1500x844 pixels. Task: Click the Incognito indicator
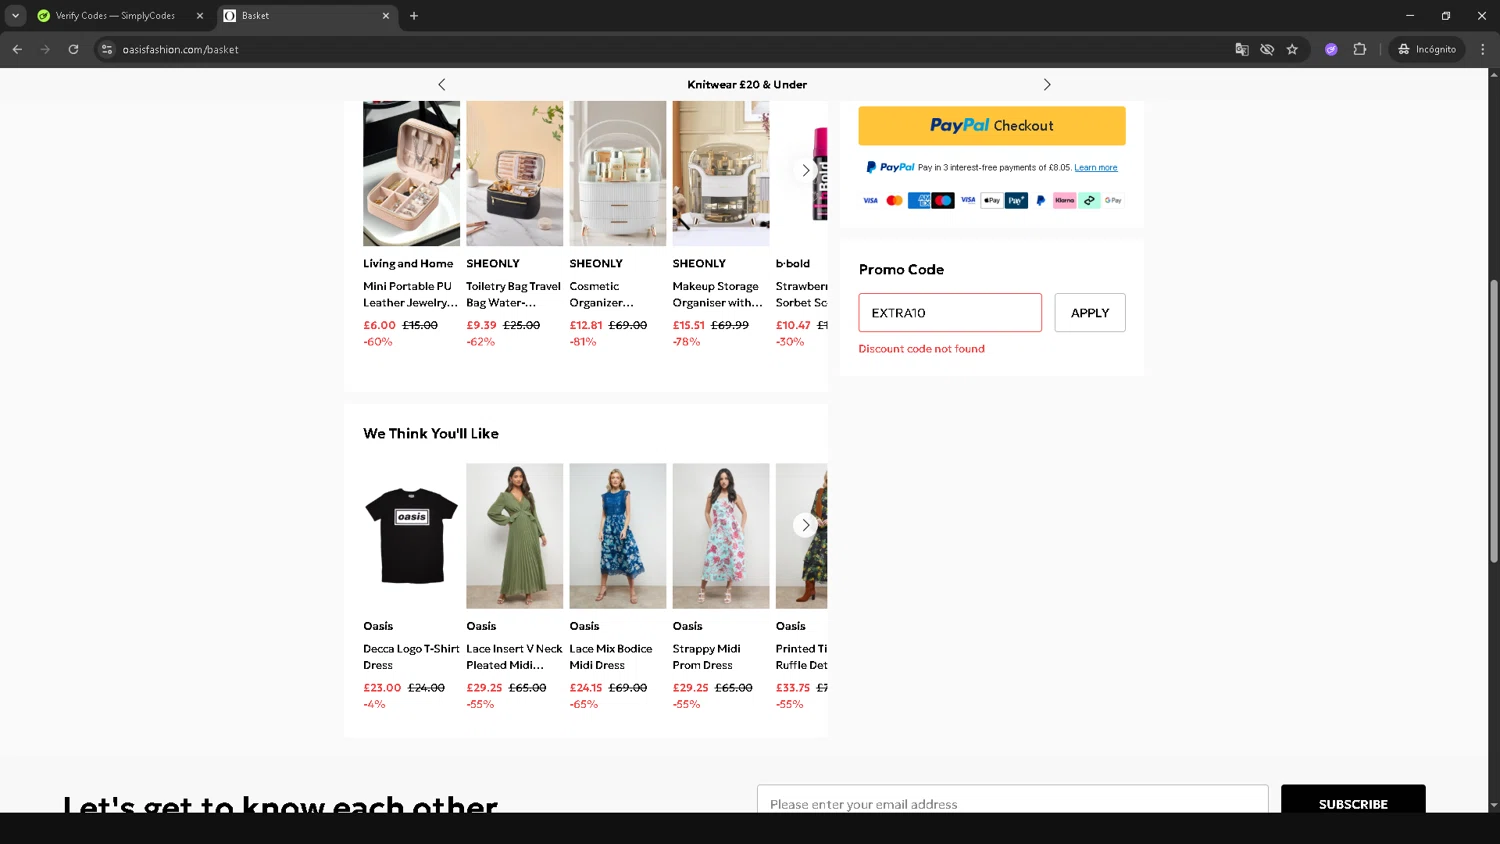click(x=1427, y=49)
